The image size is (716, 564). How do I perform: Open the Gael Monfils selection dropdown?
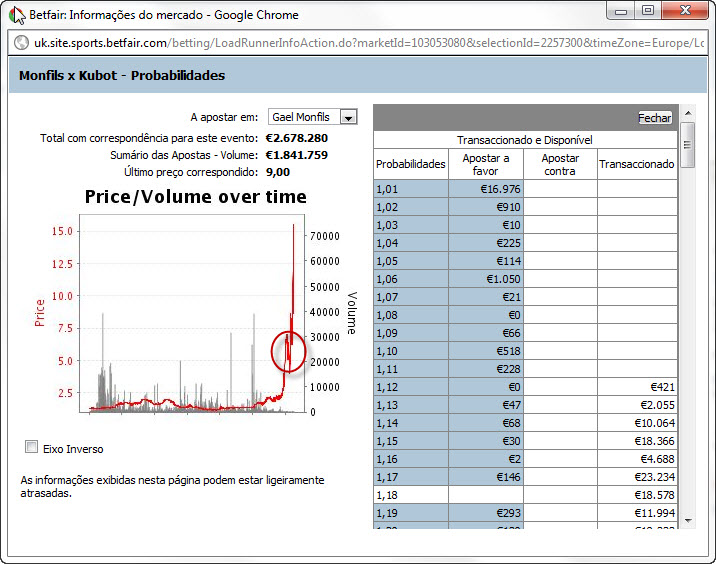tap(312, 117)
